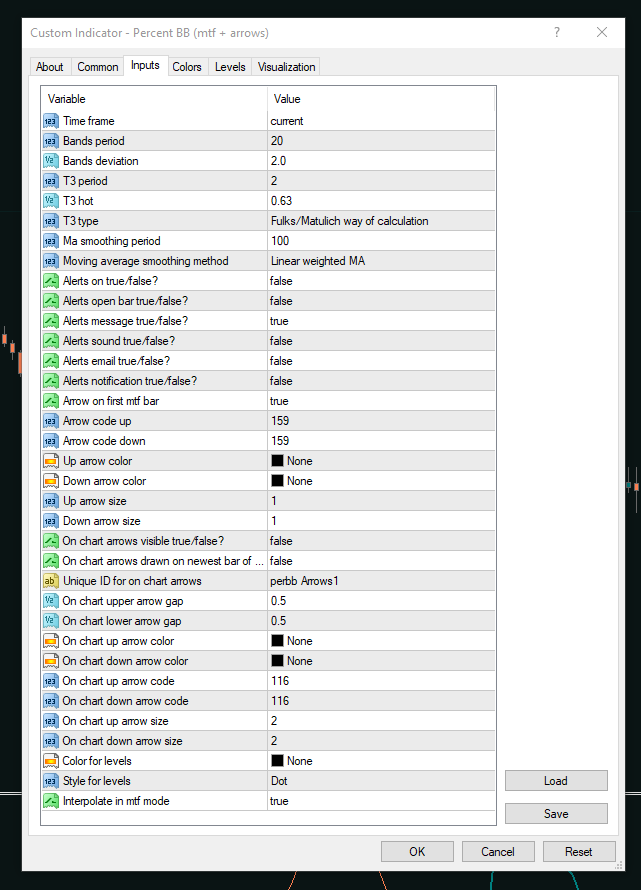Toggle the Arrow on first mtf bar value

click(x=380, y=401)
